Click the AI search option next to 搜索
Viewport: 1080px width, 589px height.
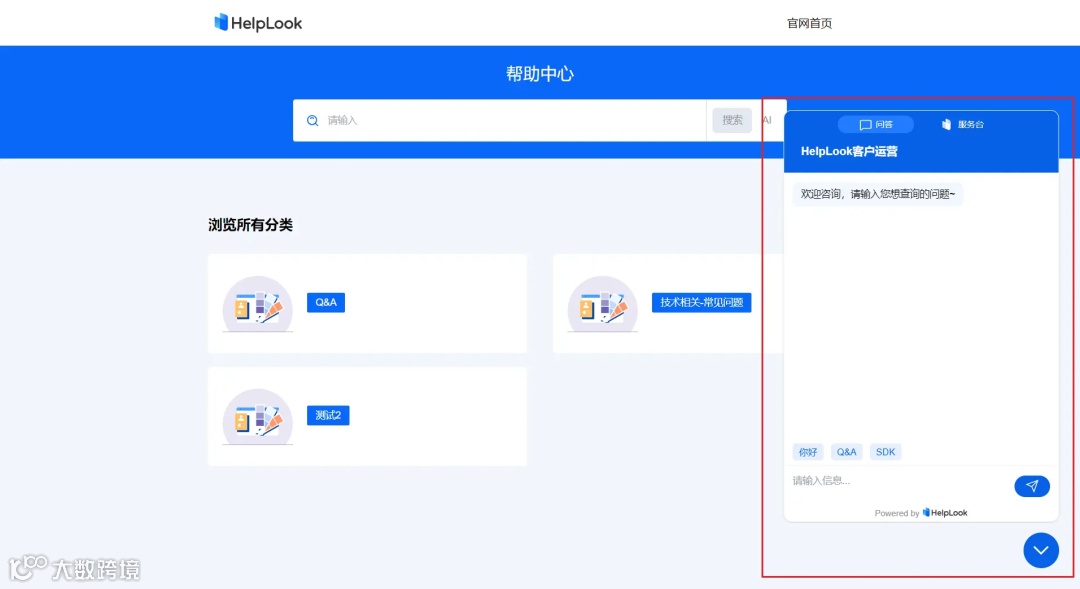[768, 119]
